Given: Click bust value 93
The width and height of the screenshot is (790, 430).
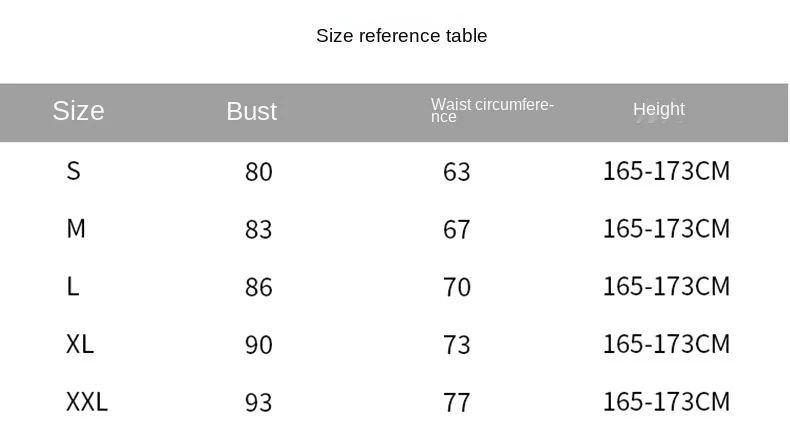Looking at the screenshot, I should [258, 403].
